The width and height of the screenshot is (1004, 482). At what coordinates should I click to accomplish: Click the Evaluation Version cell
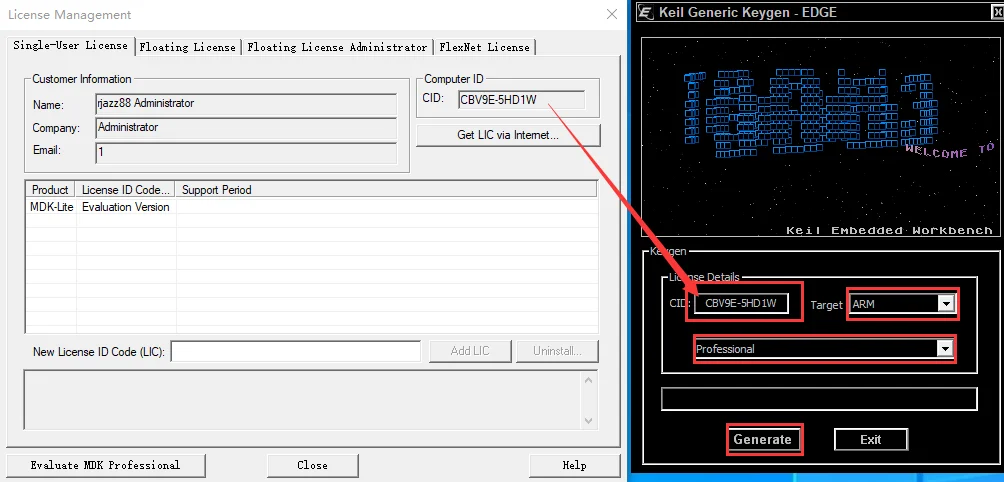pos(126,207)
